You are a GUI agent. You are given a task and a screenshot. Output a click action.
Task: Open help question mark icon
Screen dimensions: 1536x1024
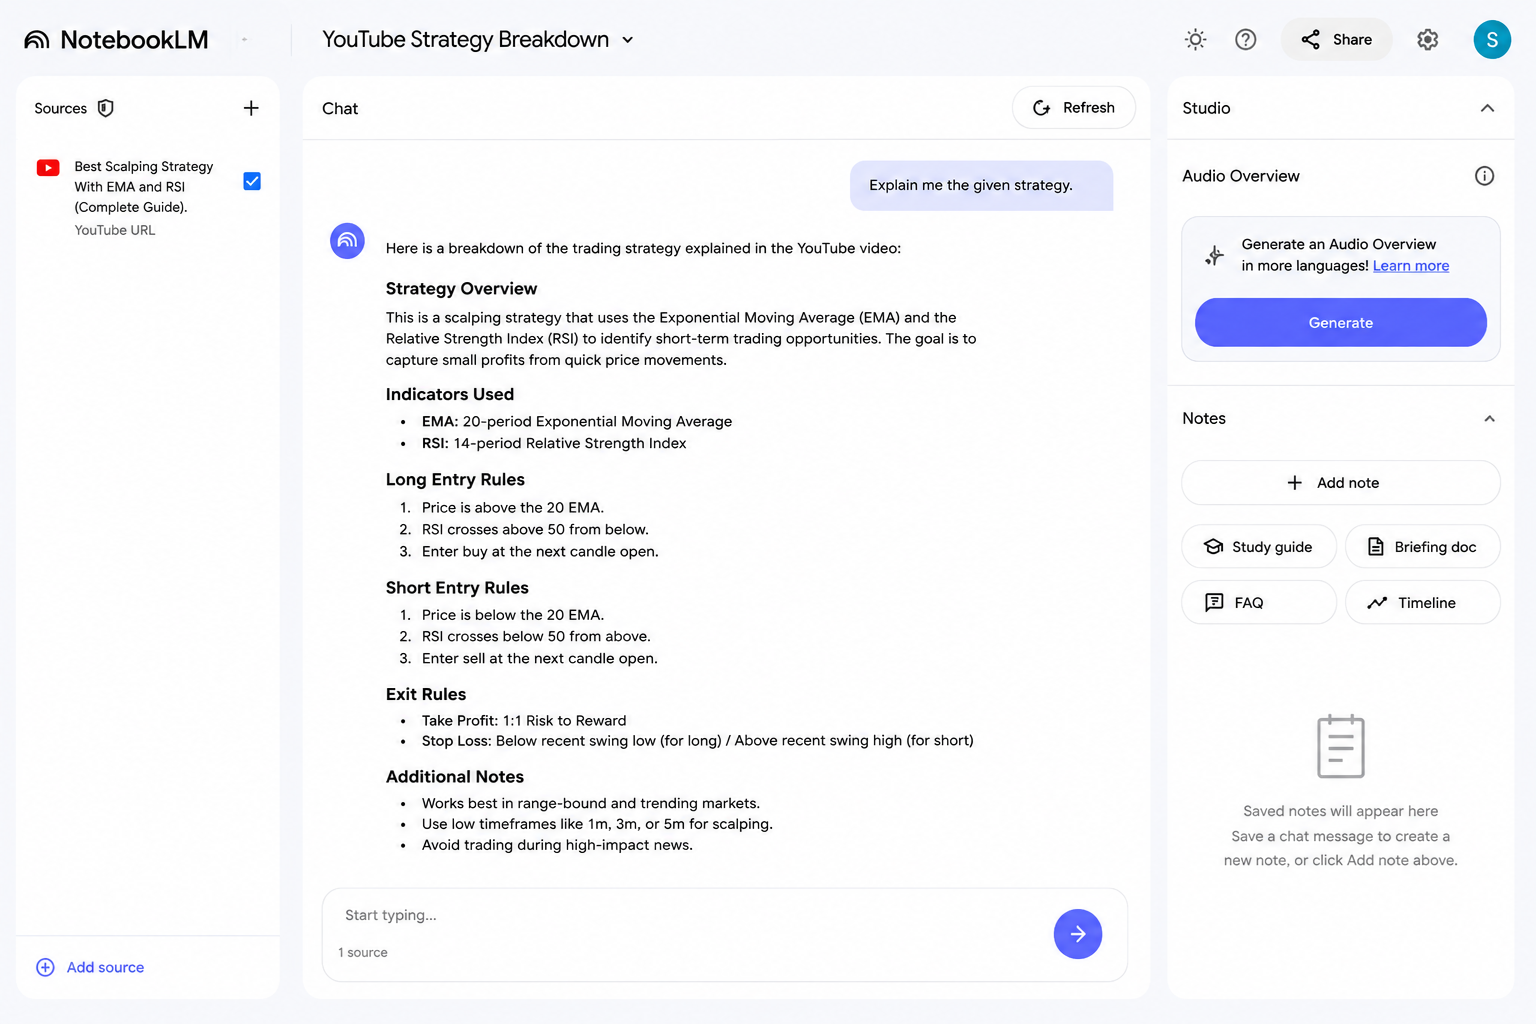1245,40
